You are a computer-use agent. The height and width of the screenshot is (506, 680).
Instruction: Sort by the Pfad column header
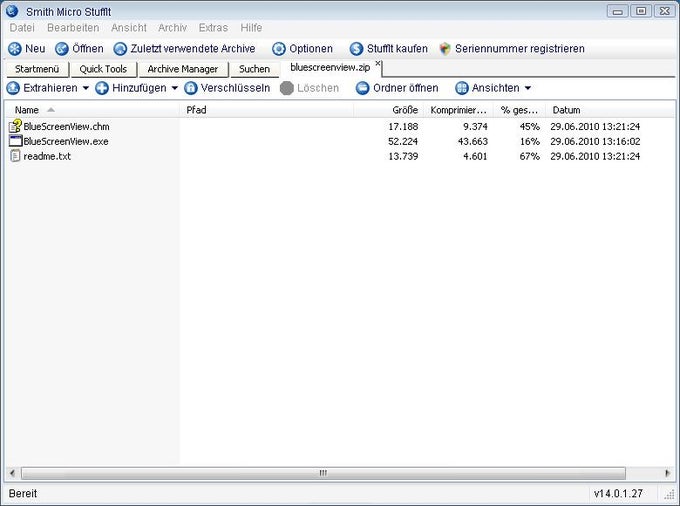click(267, 110)
